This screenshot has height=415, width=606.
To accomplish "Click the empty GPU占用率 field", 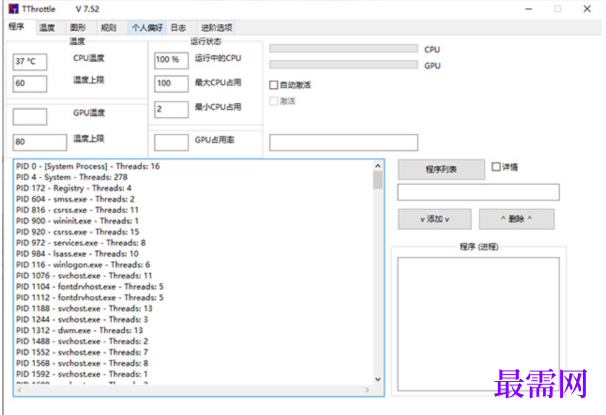I will point(171,142).
